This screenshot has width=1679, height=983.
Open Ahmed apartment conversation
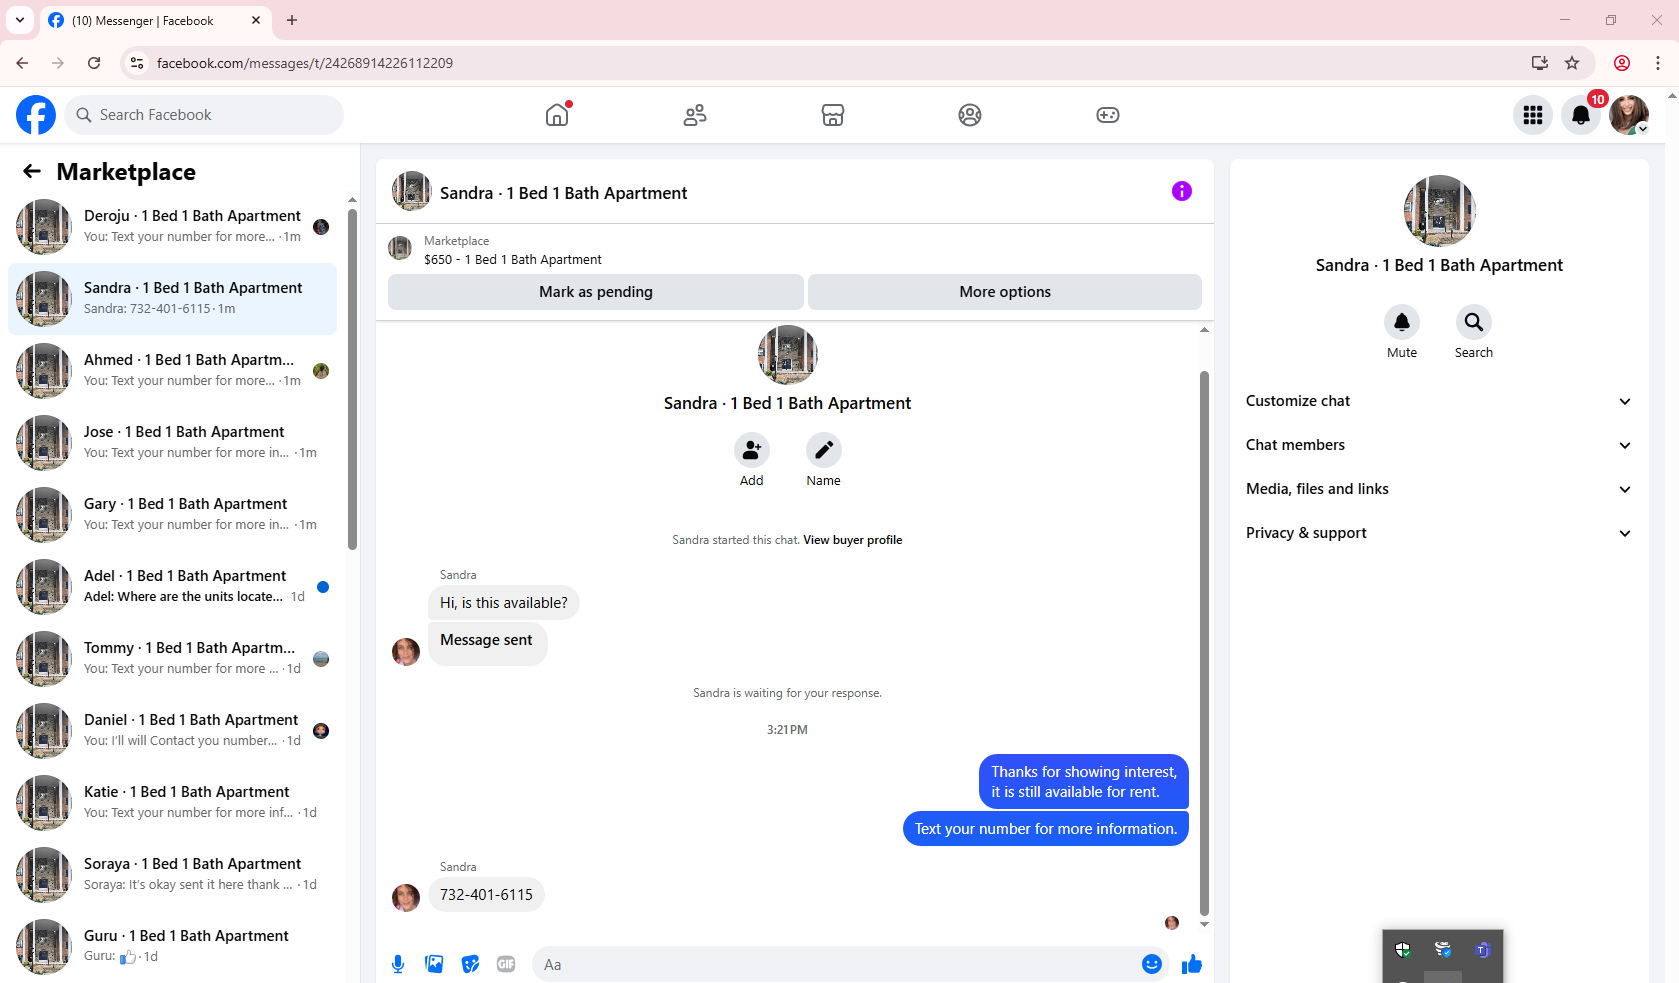pos(172,371)
